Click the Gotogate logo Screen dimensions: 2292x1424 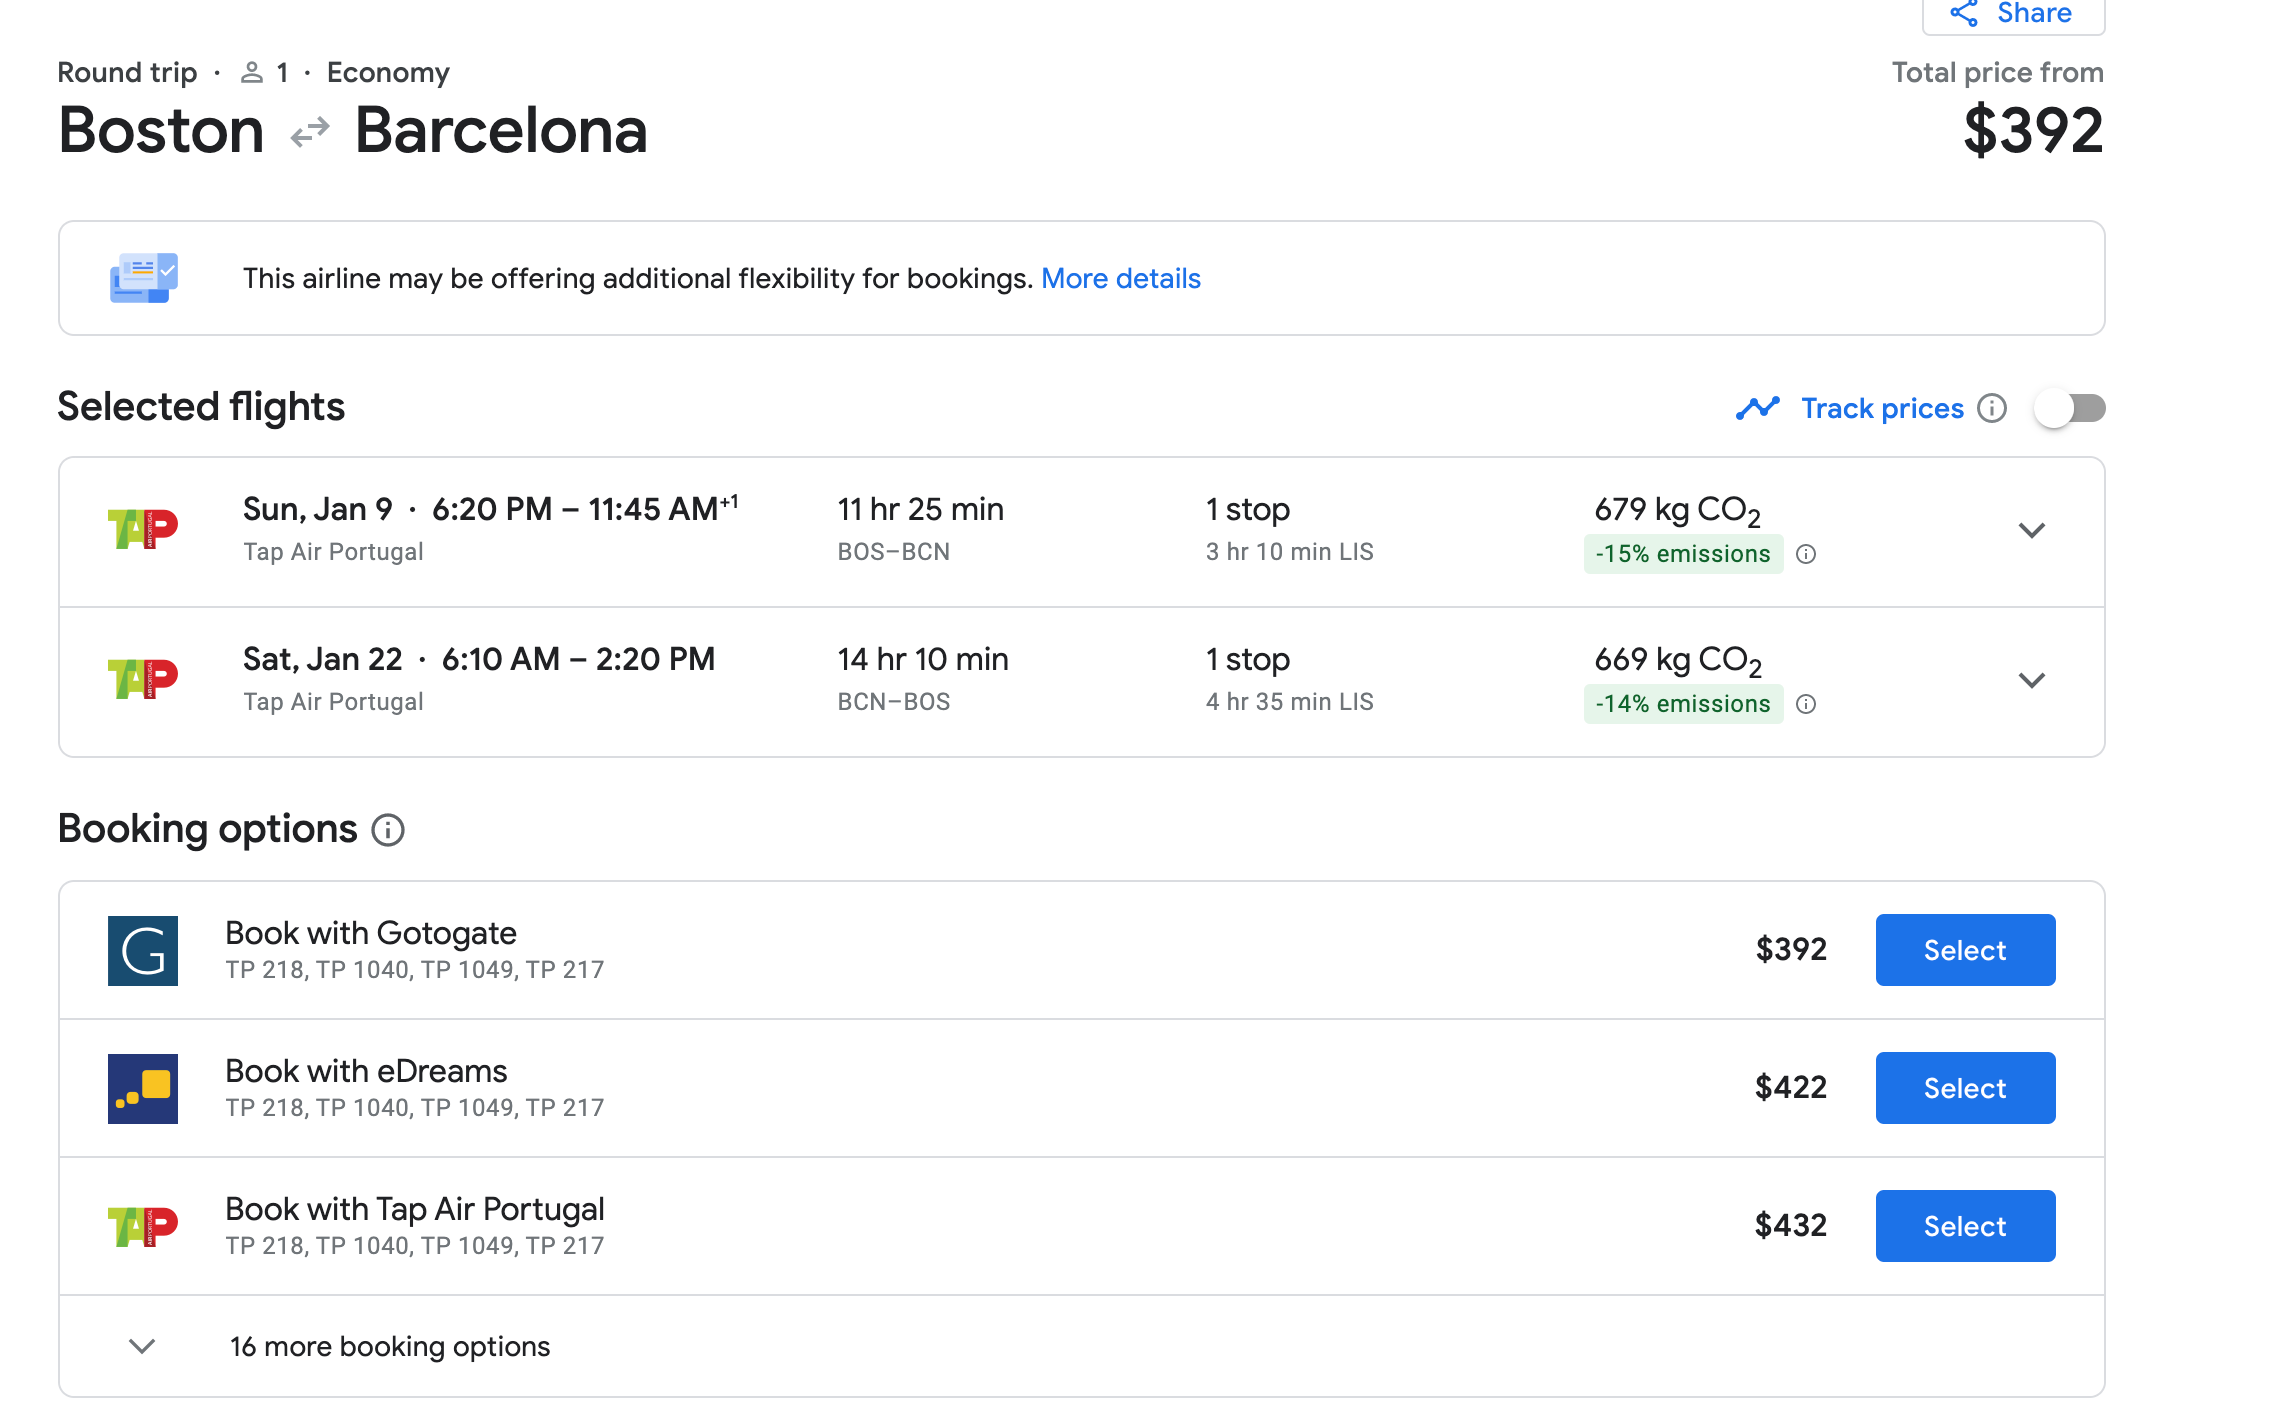(142, 950)
